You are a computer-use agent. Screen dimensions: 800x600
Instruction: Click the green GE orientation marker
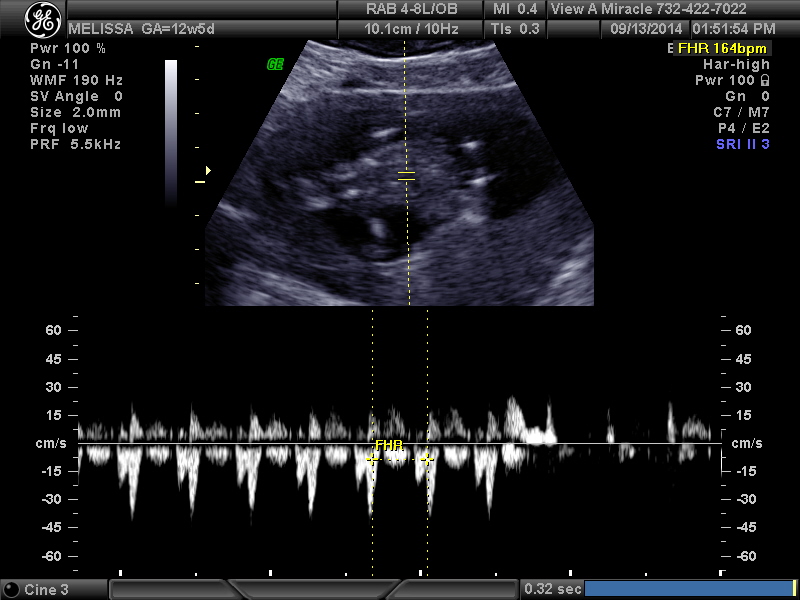(x=274, y=64)
